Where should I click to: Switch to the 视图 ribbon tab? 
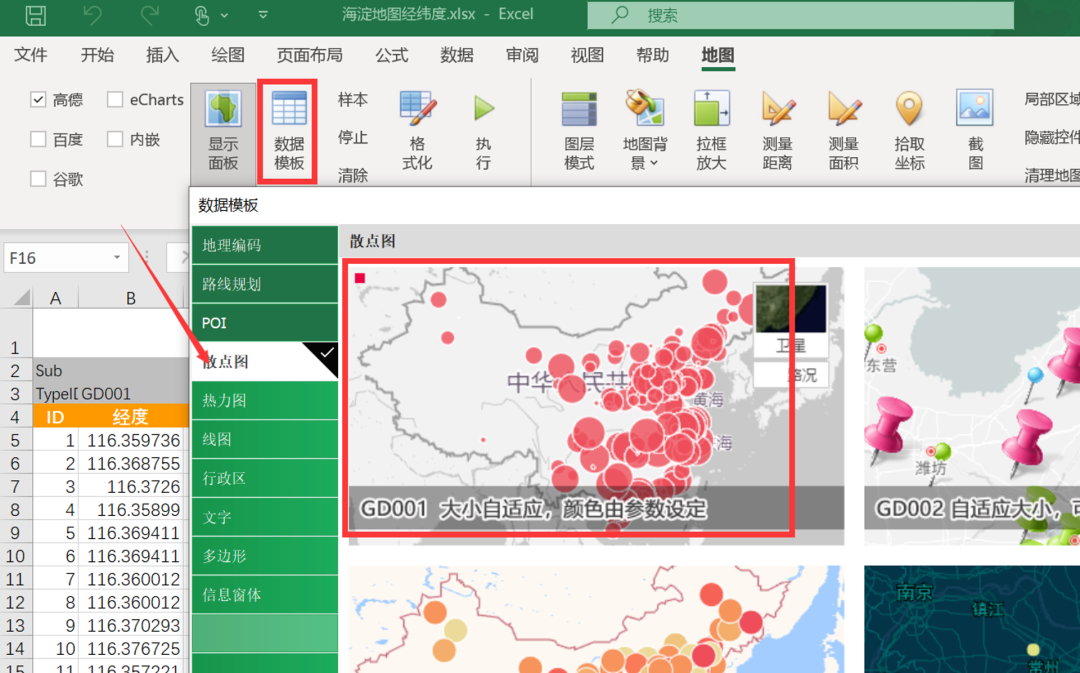588,54
